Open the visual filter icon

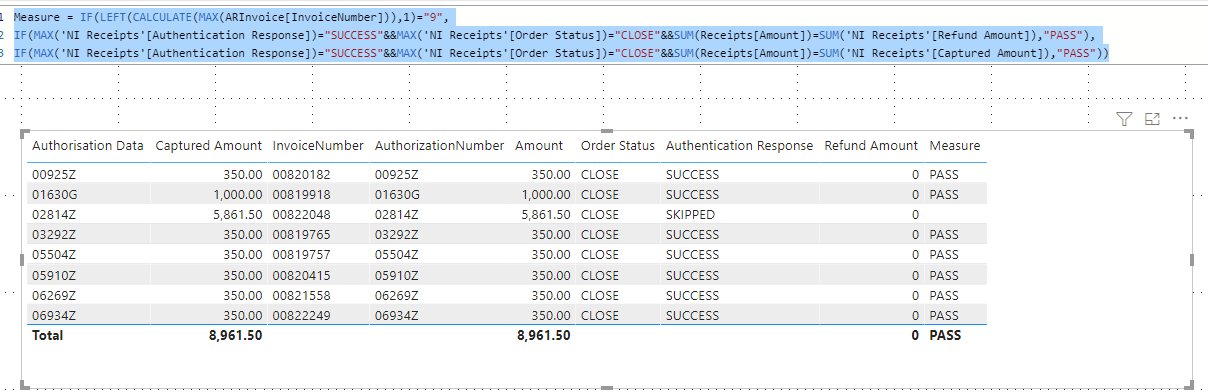1123,119
